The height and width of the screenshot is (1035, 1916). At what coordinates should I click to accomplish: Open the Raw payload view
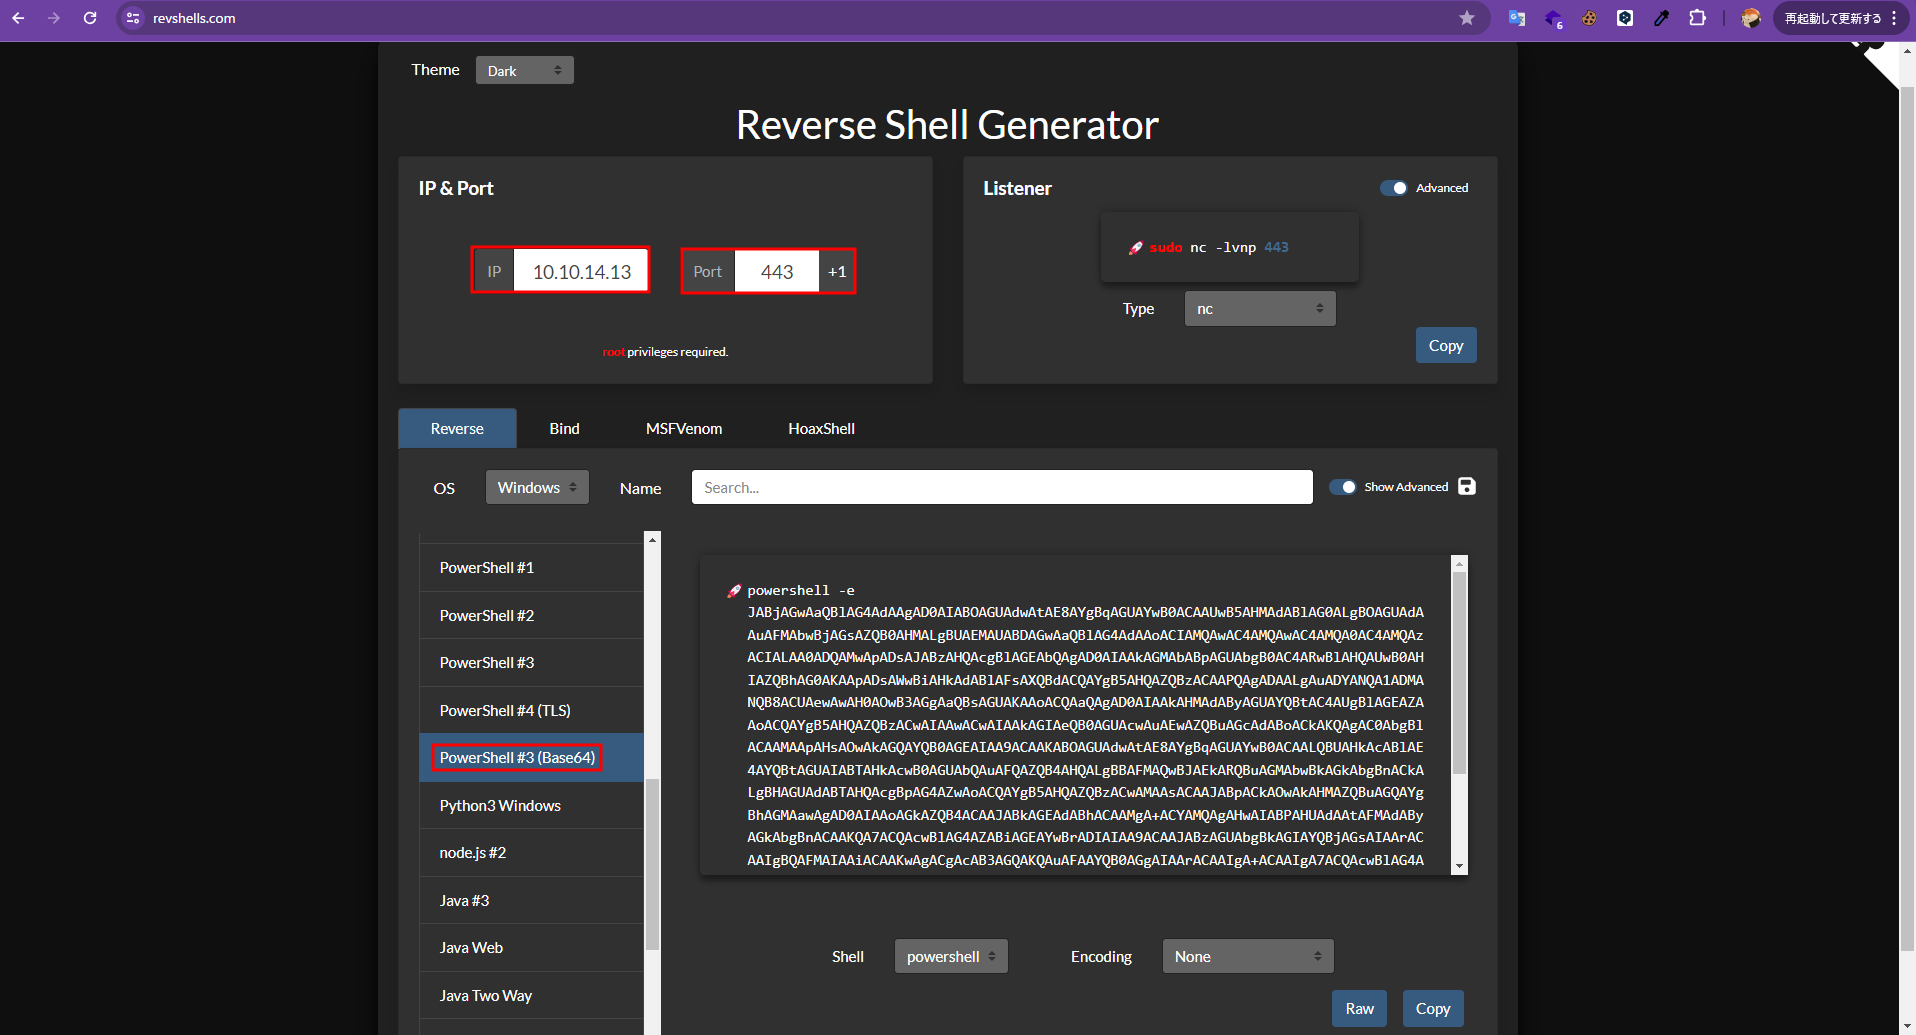(x=1360, y=1008)
